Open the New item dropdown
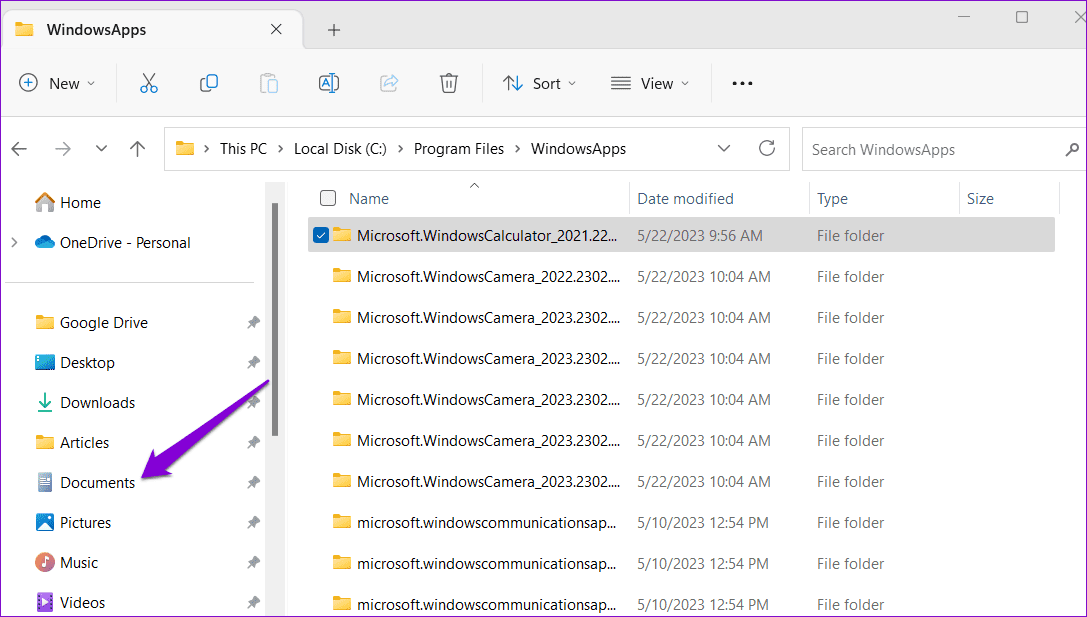The image size is (1087, 617). pos(57,83)
